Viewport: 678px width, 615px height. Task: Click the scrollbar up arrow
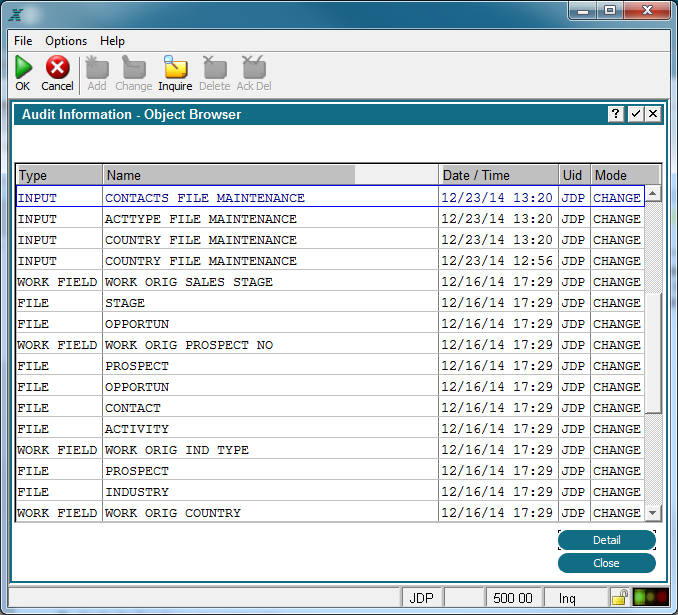(653, 193)
